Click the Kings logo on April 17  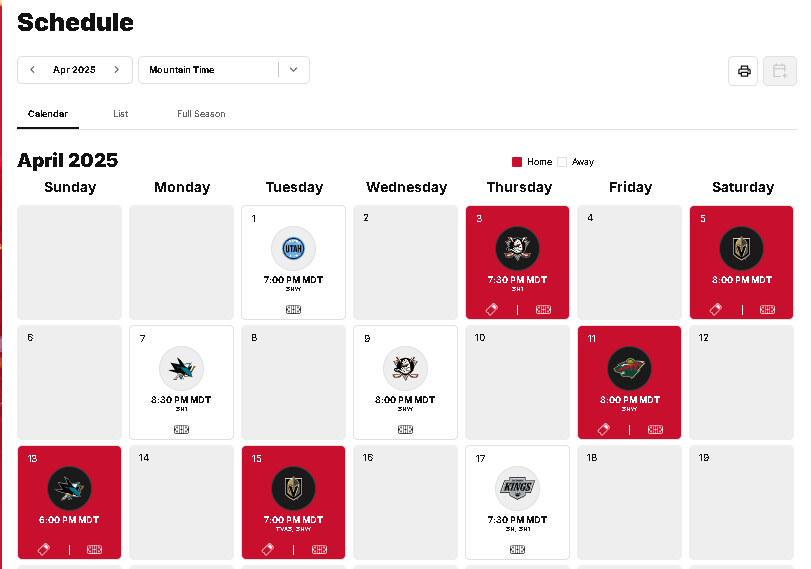(517, 488)
